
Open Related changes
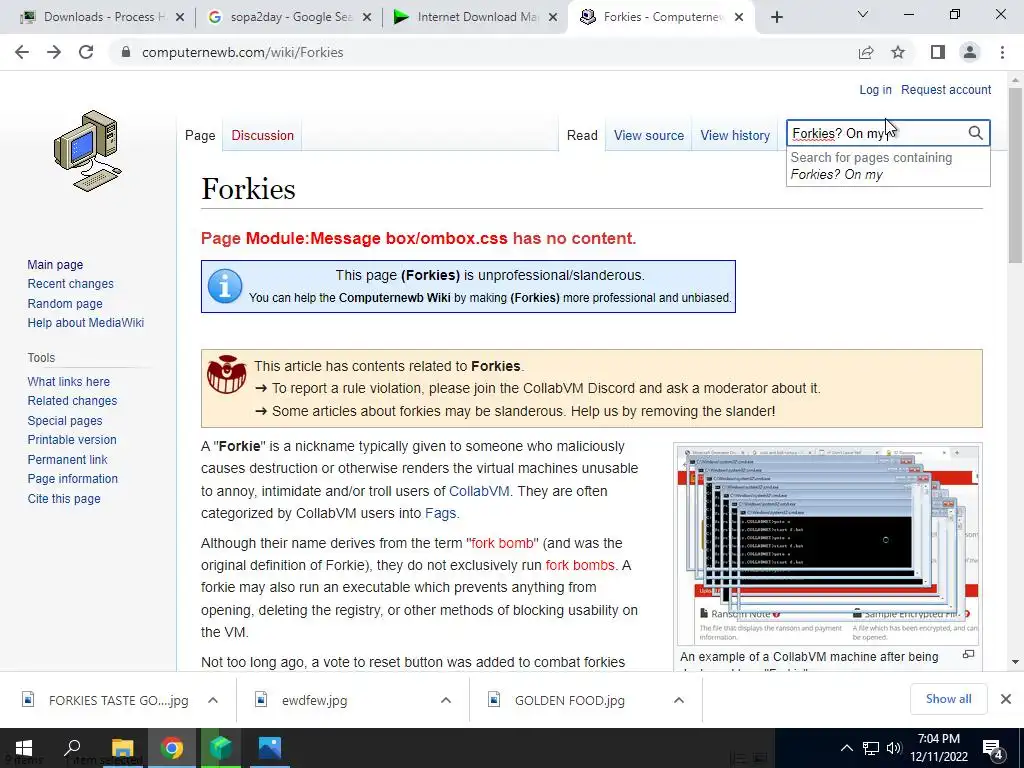72,400
